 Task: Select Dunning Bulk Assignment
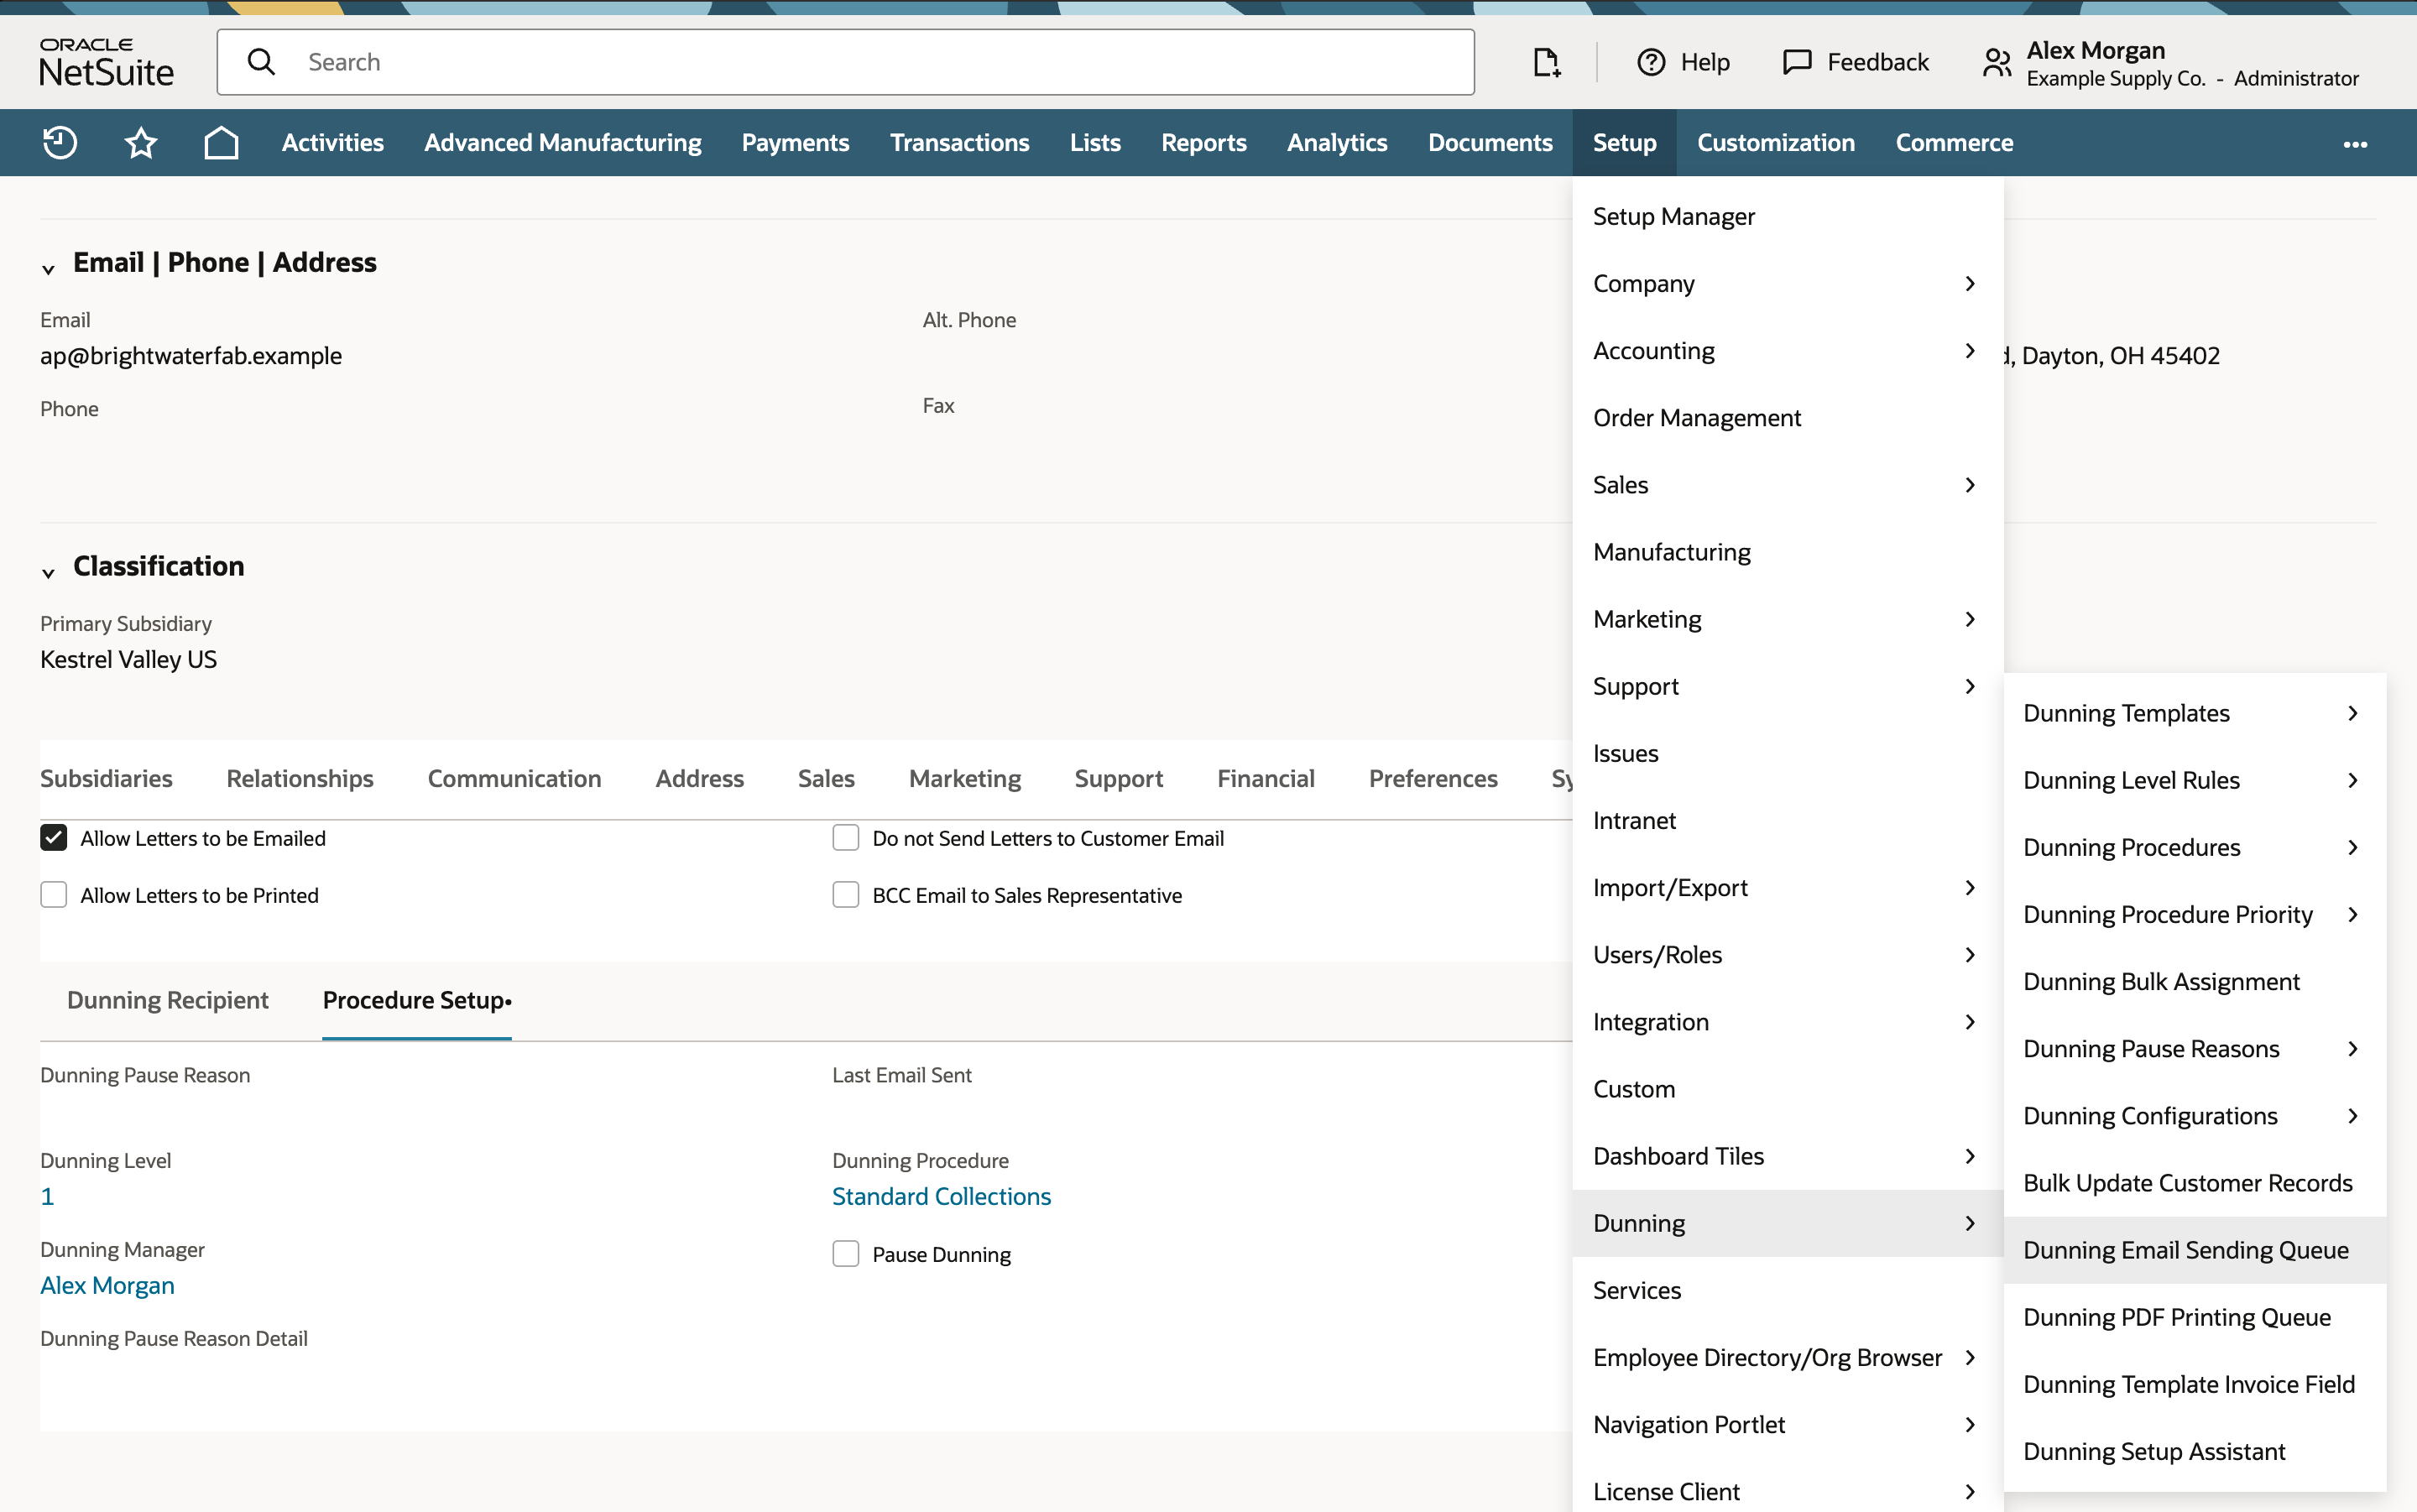point(2194,981)
